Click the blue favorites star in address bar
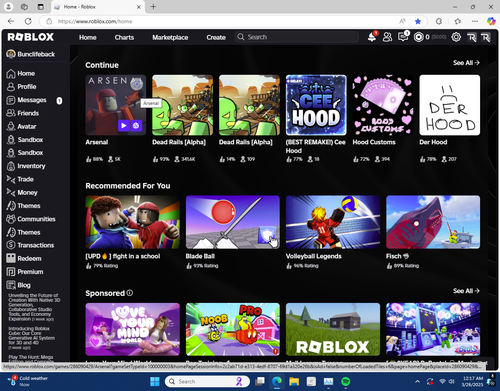The height and width of the screenshot is (391, 500). [x=418, y=21]
